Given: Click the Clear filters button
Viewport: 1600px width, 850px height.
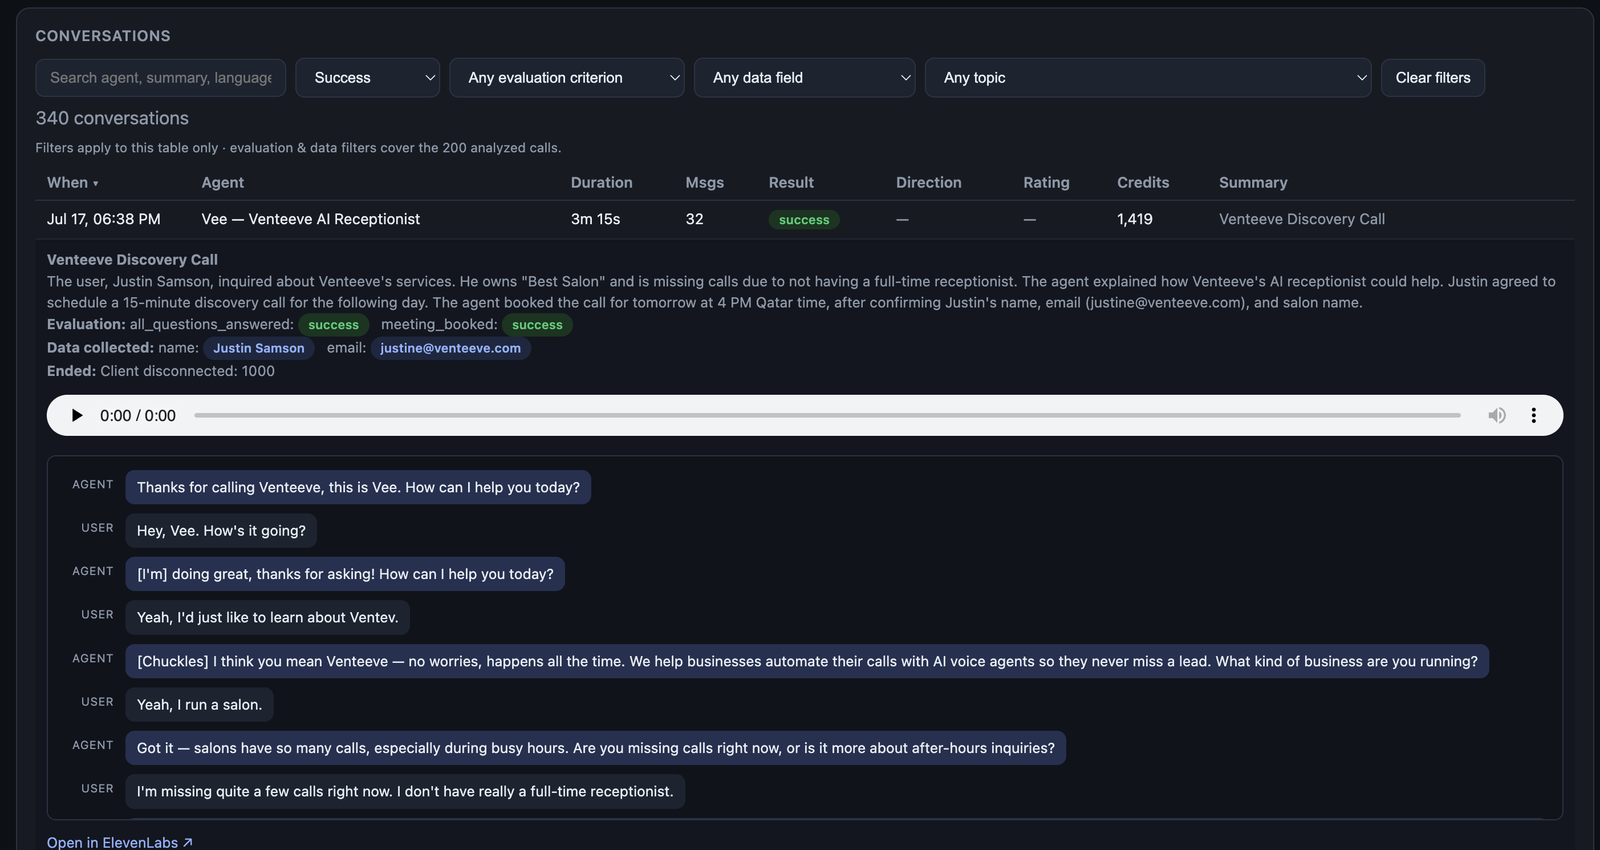Looking at the screenshot, I should click(1432, 77).
